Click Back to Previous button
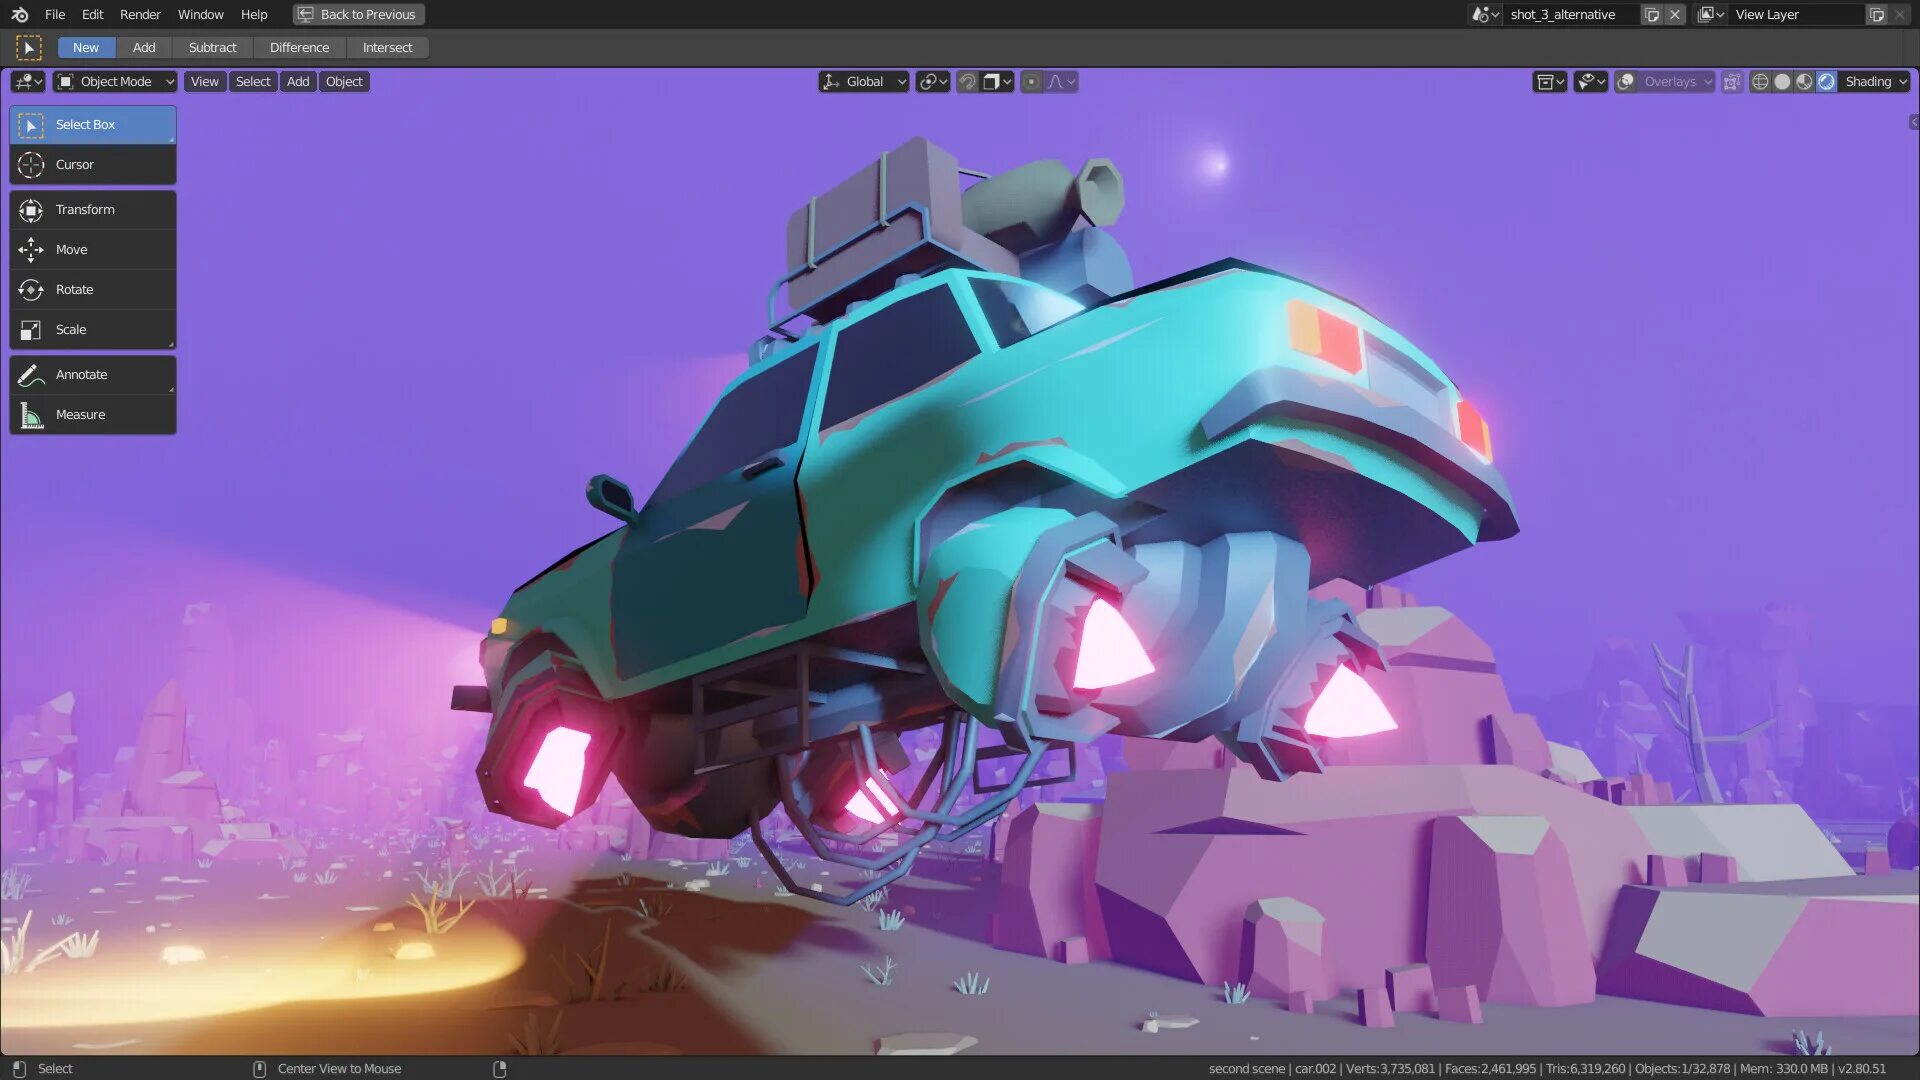The height and width of the screenshot is (1080, 1920). pyautogui.click(x=358, y=14)
